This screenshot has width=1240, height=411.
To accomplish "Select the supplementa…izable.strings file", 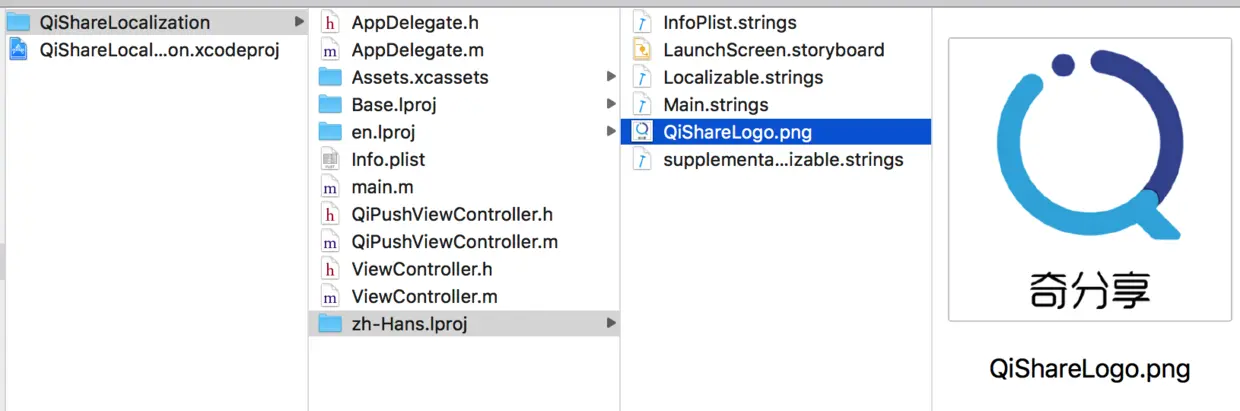I will pos(783,159).
